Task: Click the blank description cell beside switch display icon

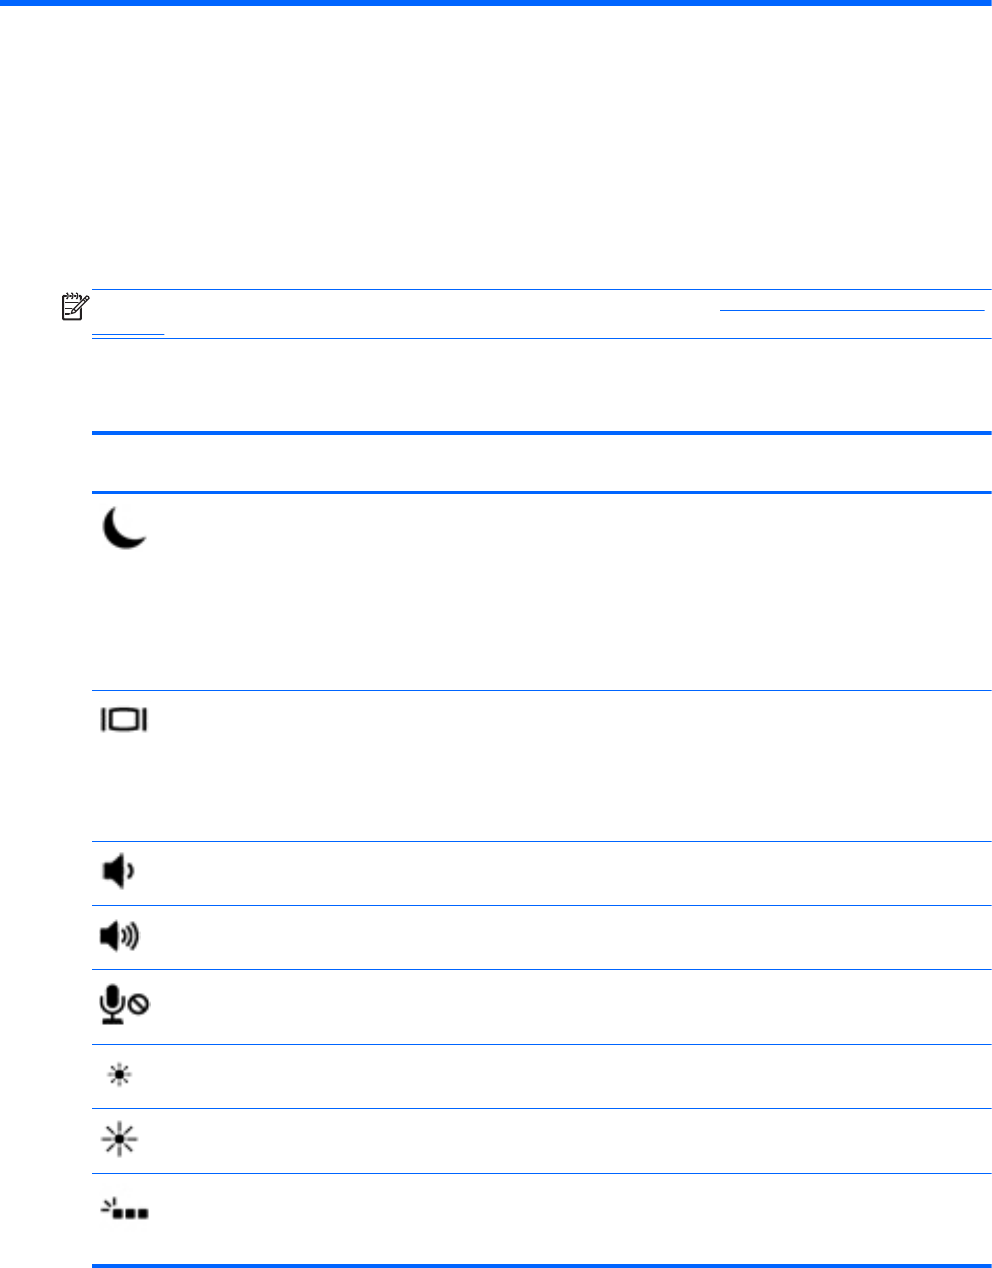Action: (x=570, y=765)
